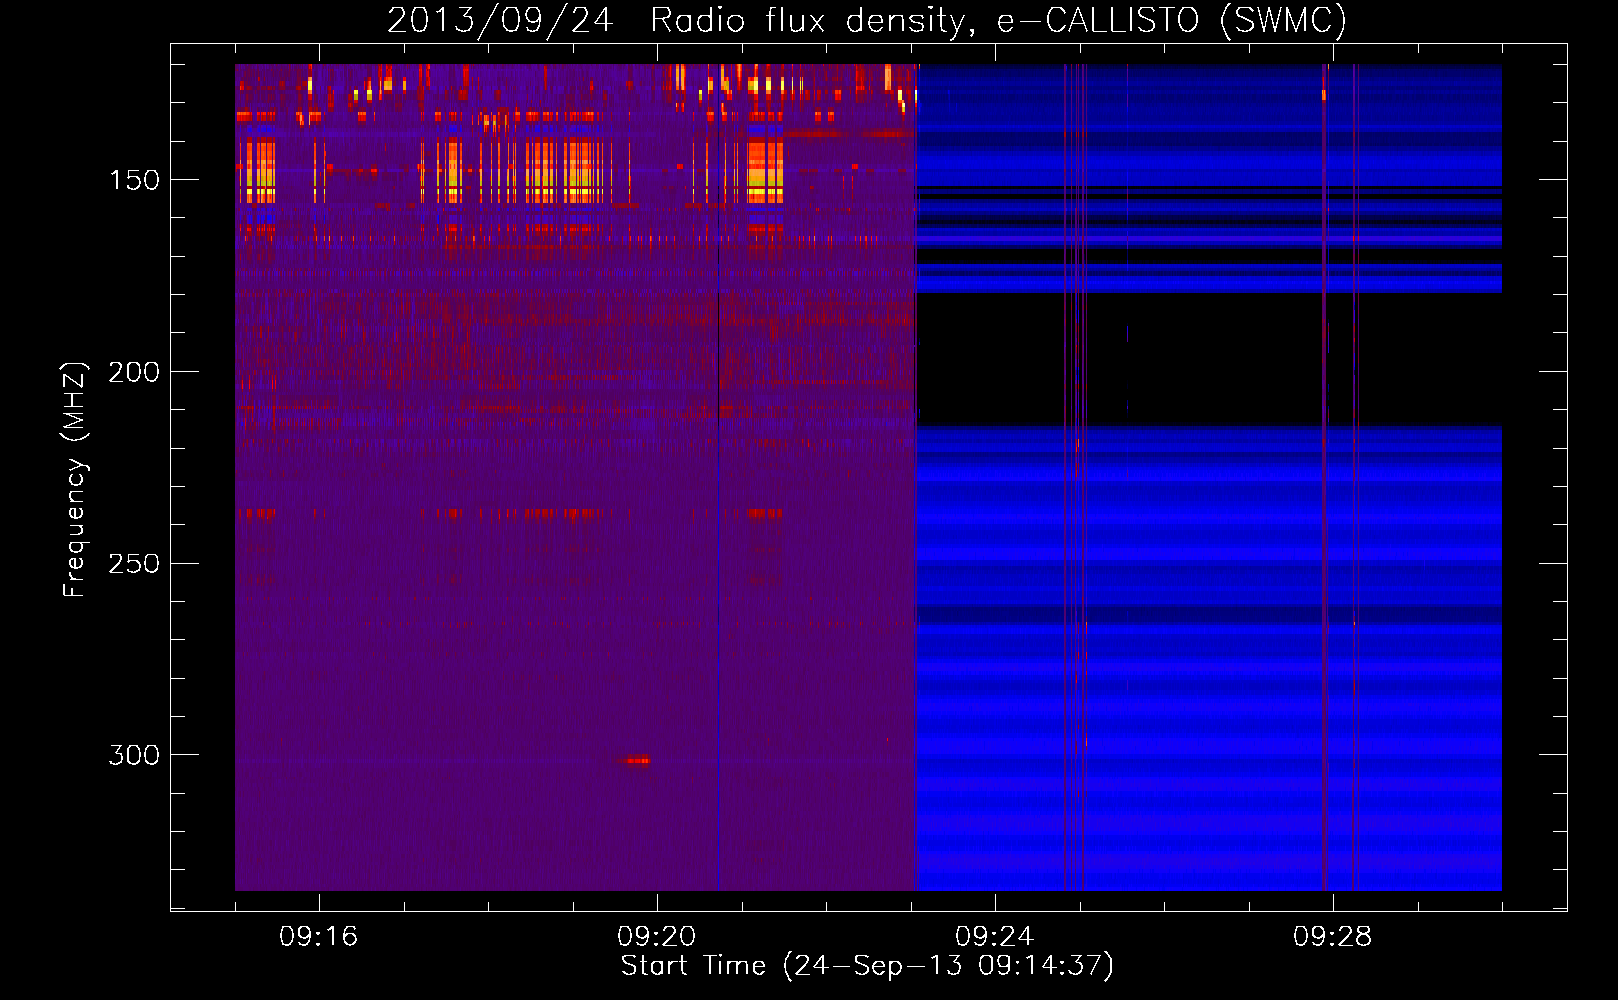The width and height of the screenshot is (1618, 1000).
Task: Select the 'e-CALLISTO (SWMC)' title text
Action: [1172, 21]
